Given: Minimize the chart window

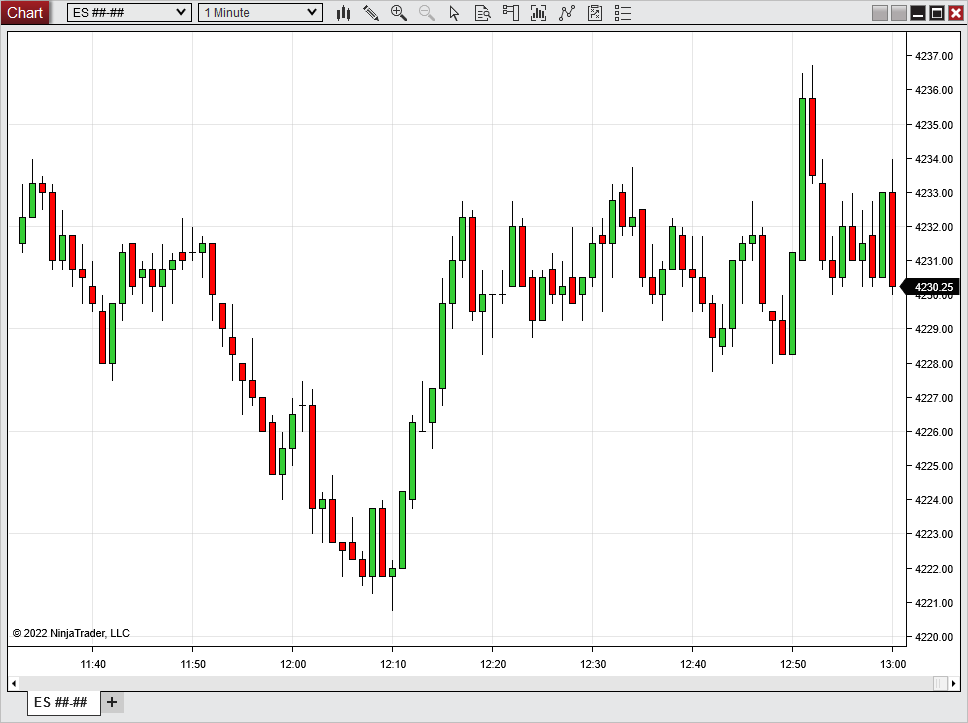Looking at the screenshot, I should (x=918, y=13).
